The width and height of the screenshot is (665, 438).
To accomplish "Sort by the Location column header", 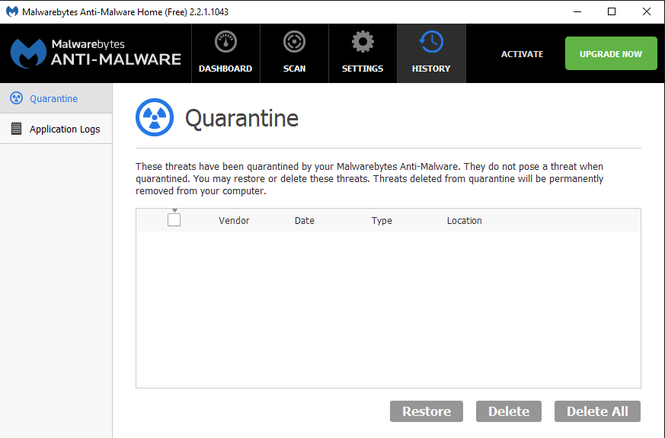I will (x=464, y=220).
